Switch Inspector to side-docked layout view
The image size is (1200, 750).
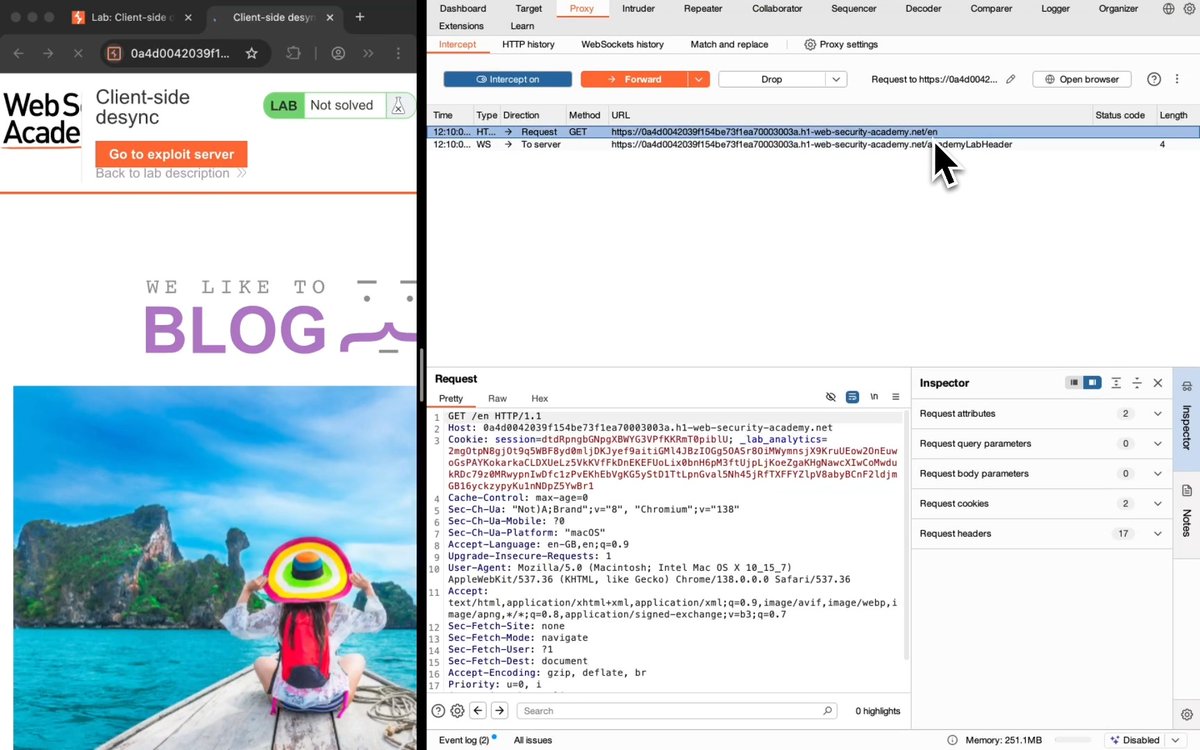click(x=1092, y=383)
